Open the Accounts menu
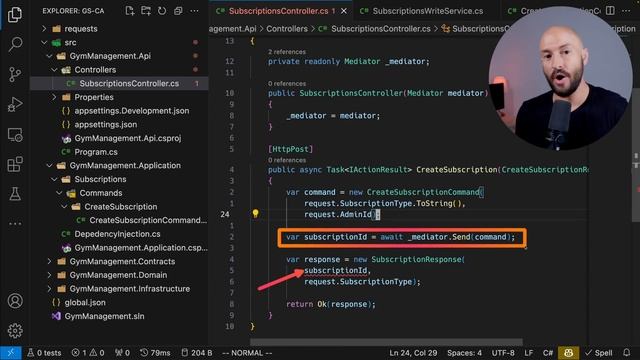This screenshot has height=360, width=640. point(15,301)
